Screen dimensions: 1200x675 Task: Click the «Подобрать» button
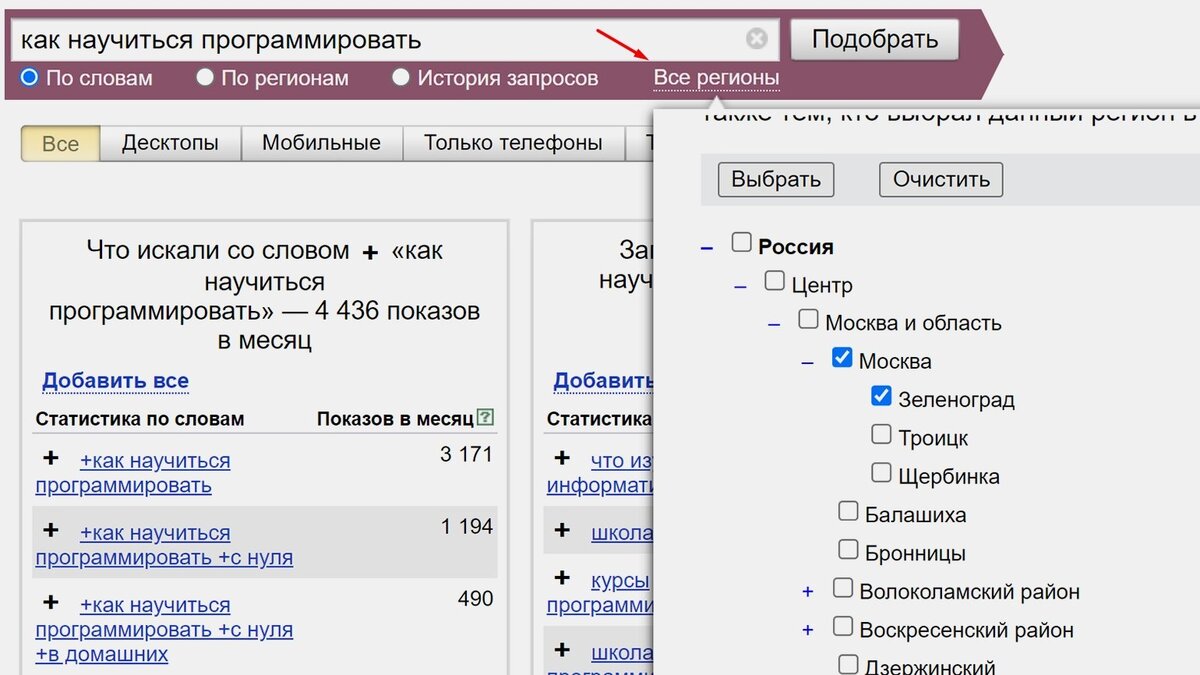click(875, 38)
